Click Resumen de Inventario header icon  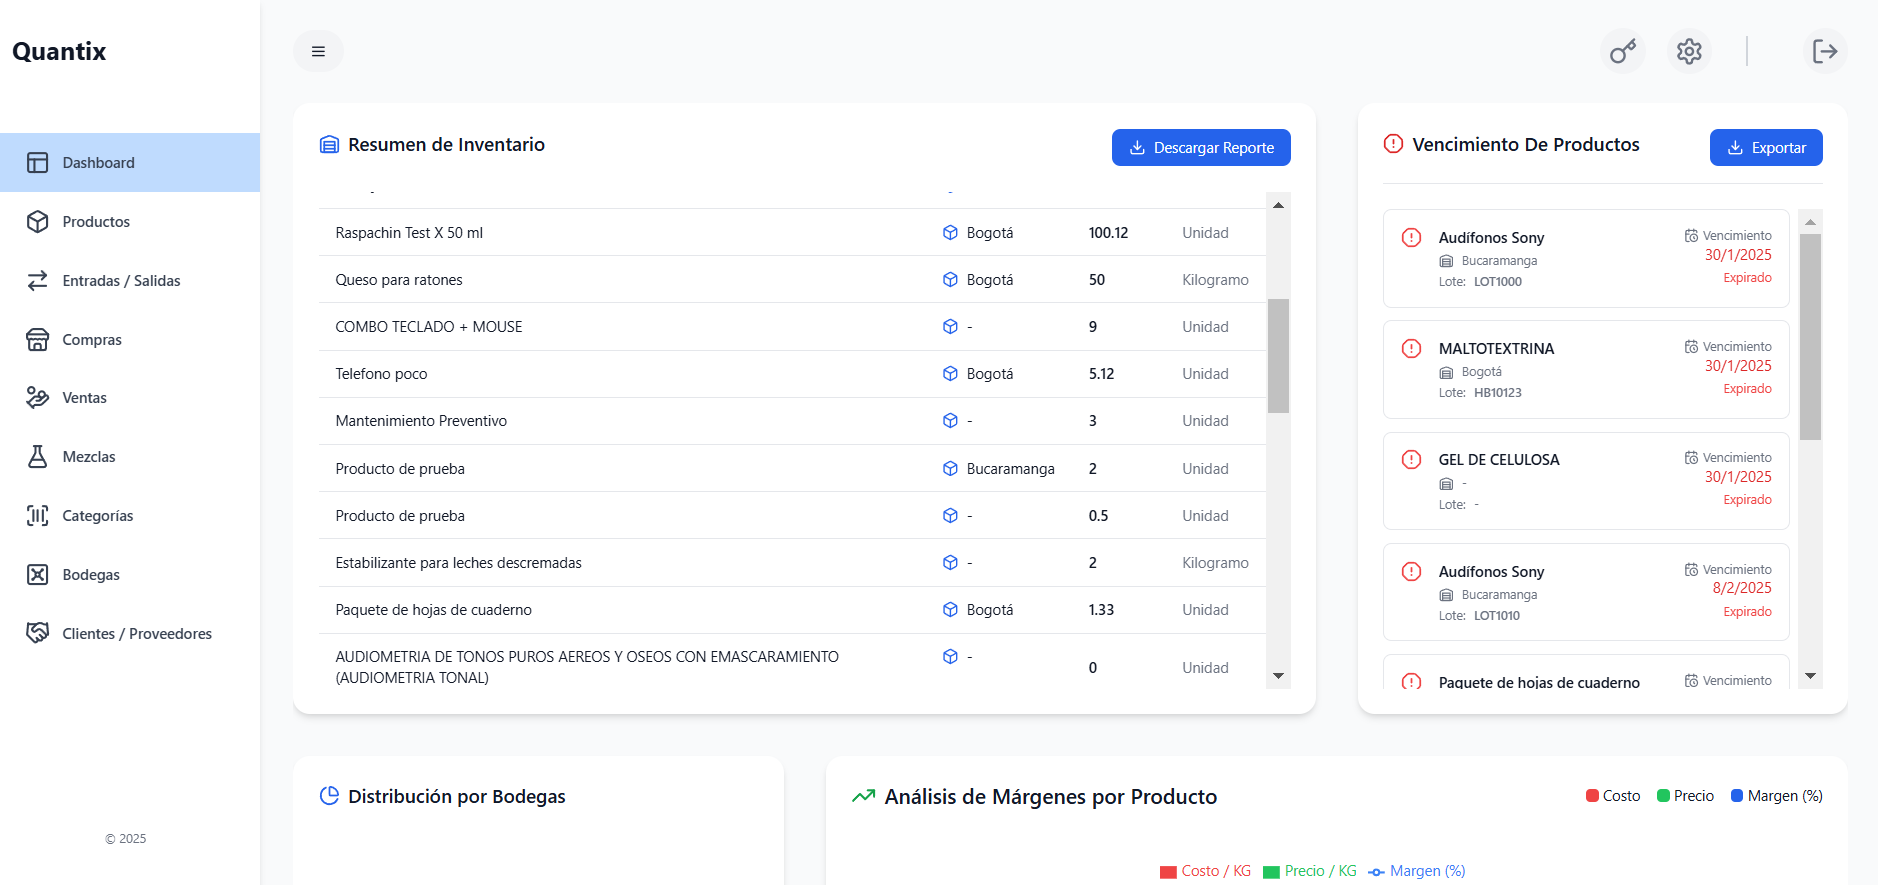point(329,145)
